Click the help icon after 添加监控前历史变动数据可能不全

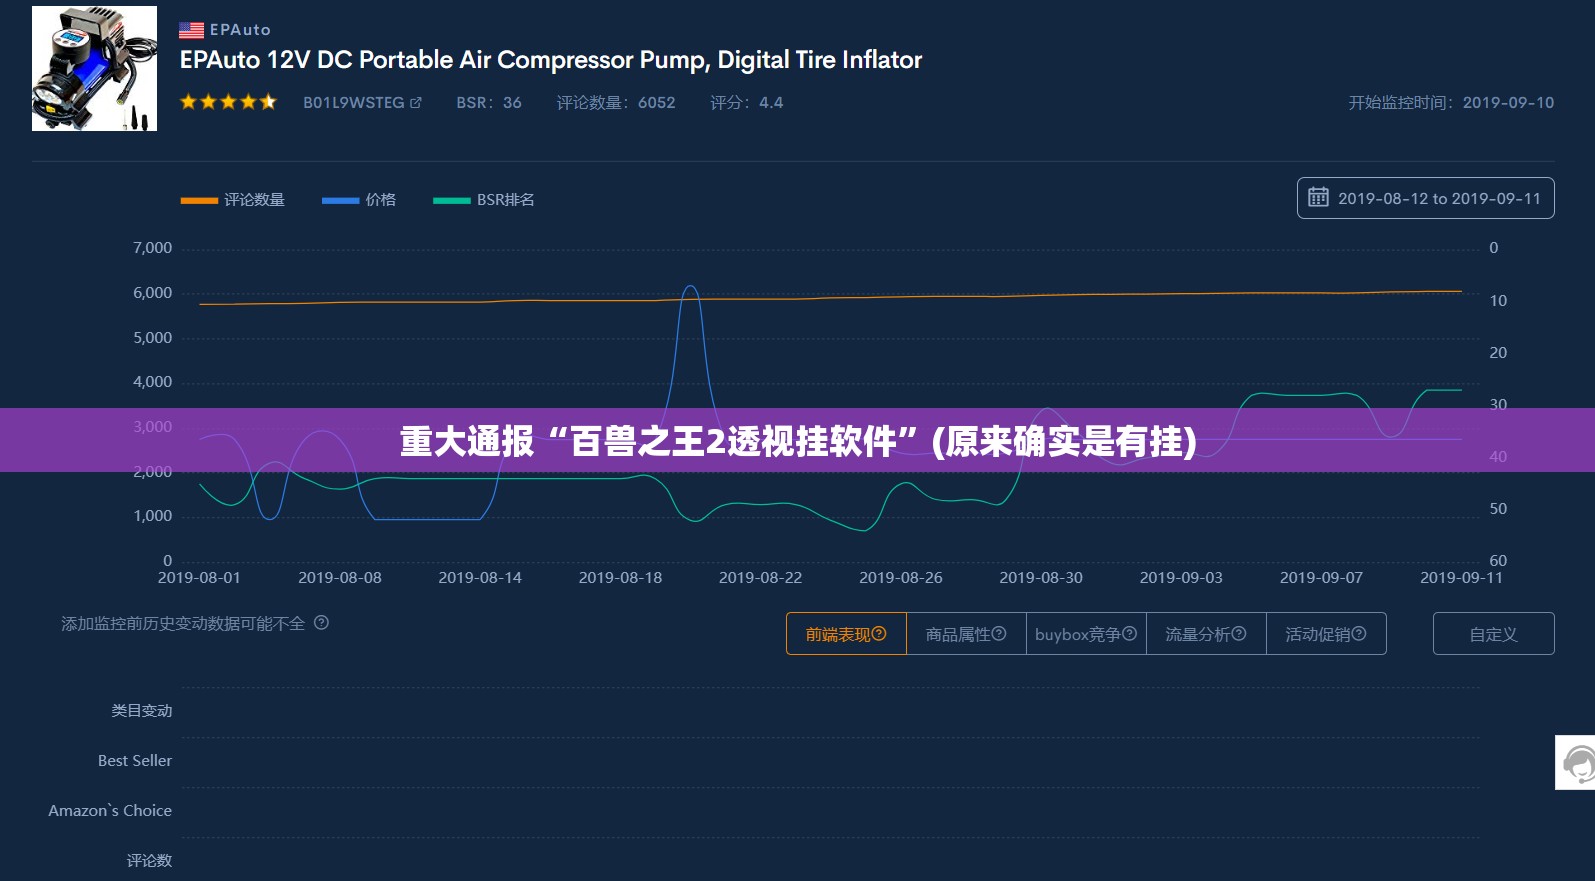[x=321, y=623]
